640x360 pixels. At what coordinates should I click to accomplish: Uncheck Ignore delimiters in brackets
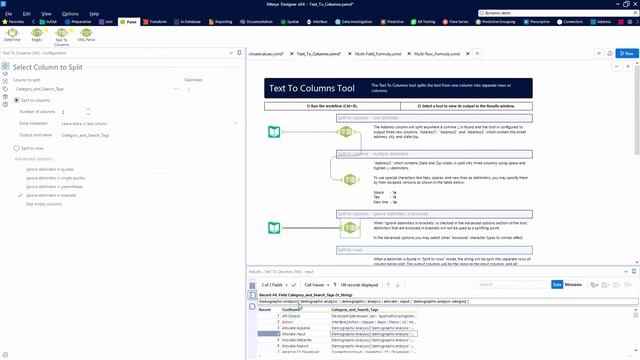(x=21, y=195)
